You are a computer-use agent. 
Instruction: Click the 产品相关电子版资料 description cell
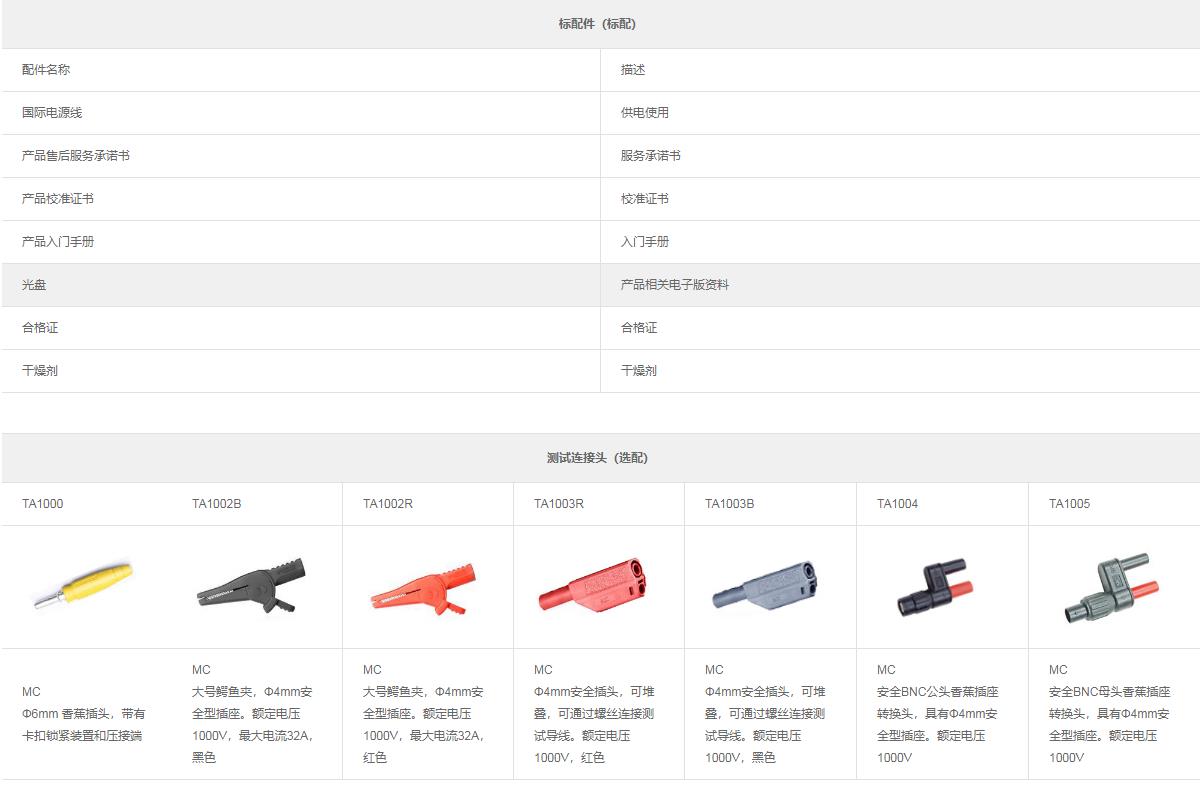click(674, 285)
